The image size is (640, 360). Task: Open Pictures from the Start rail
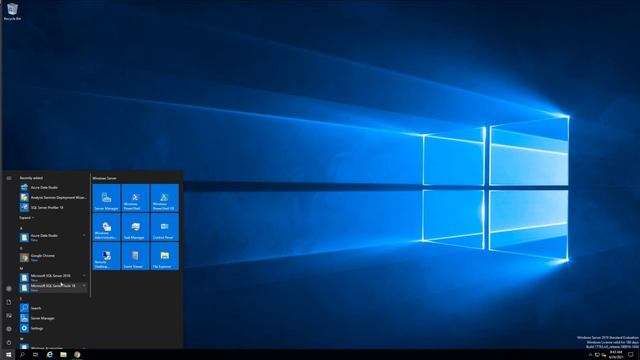click(9, 316)
